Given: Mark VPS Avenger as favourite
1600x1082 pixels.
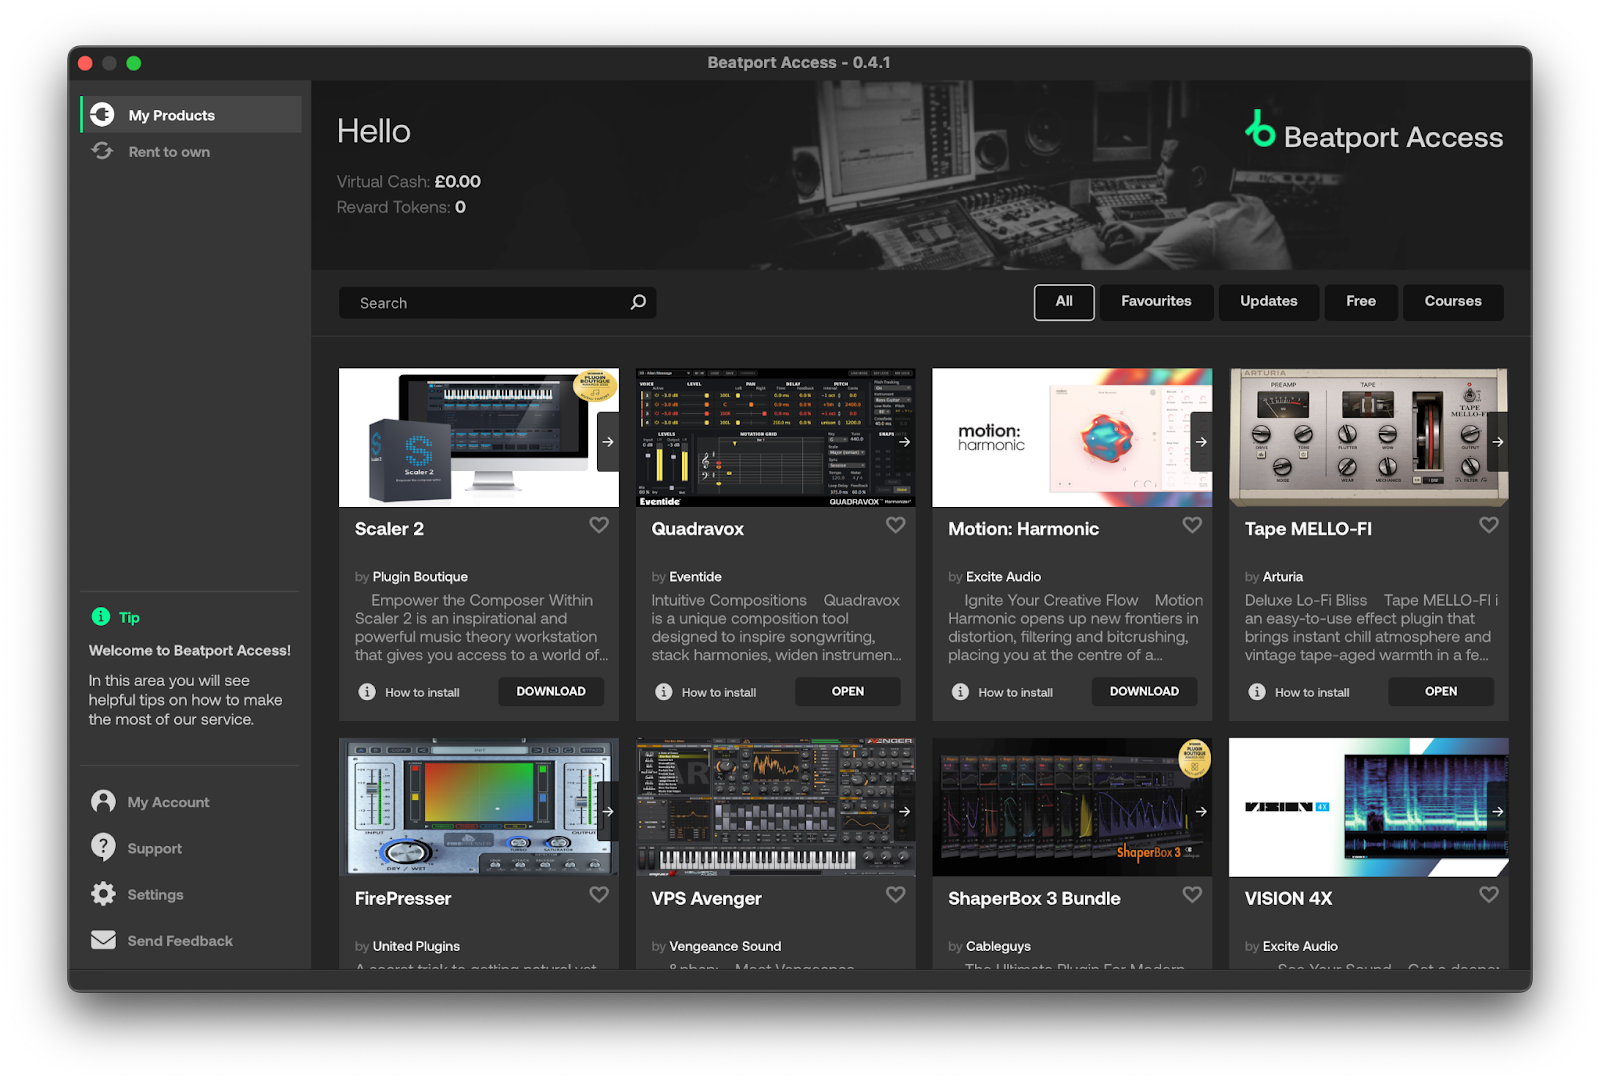Looking at the screenshot, I should coord(896,895).
